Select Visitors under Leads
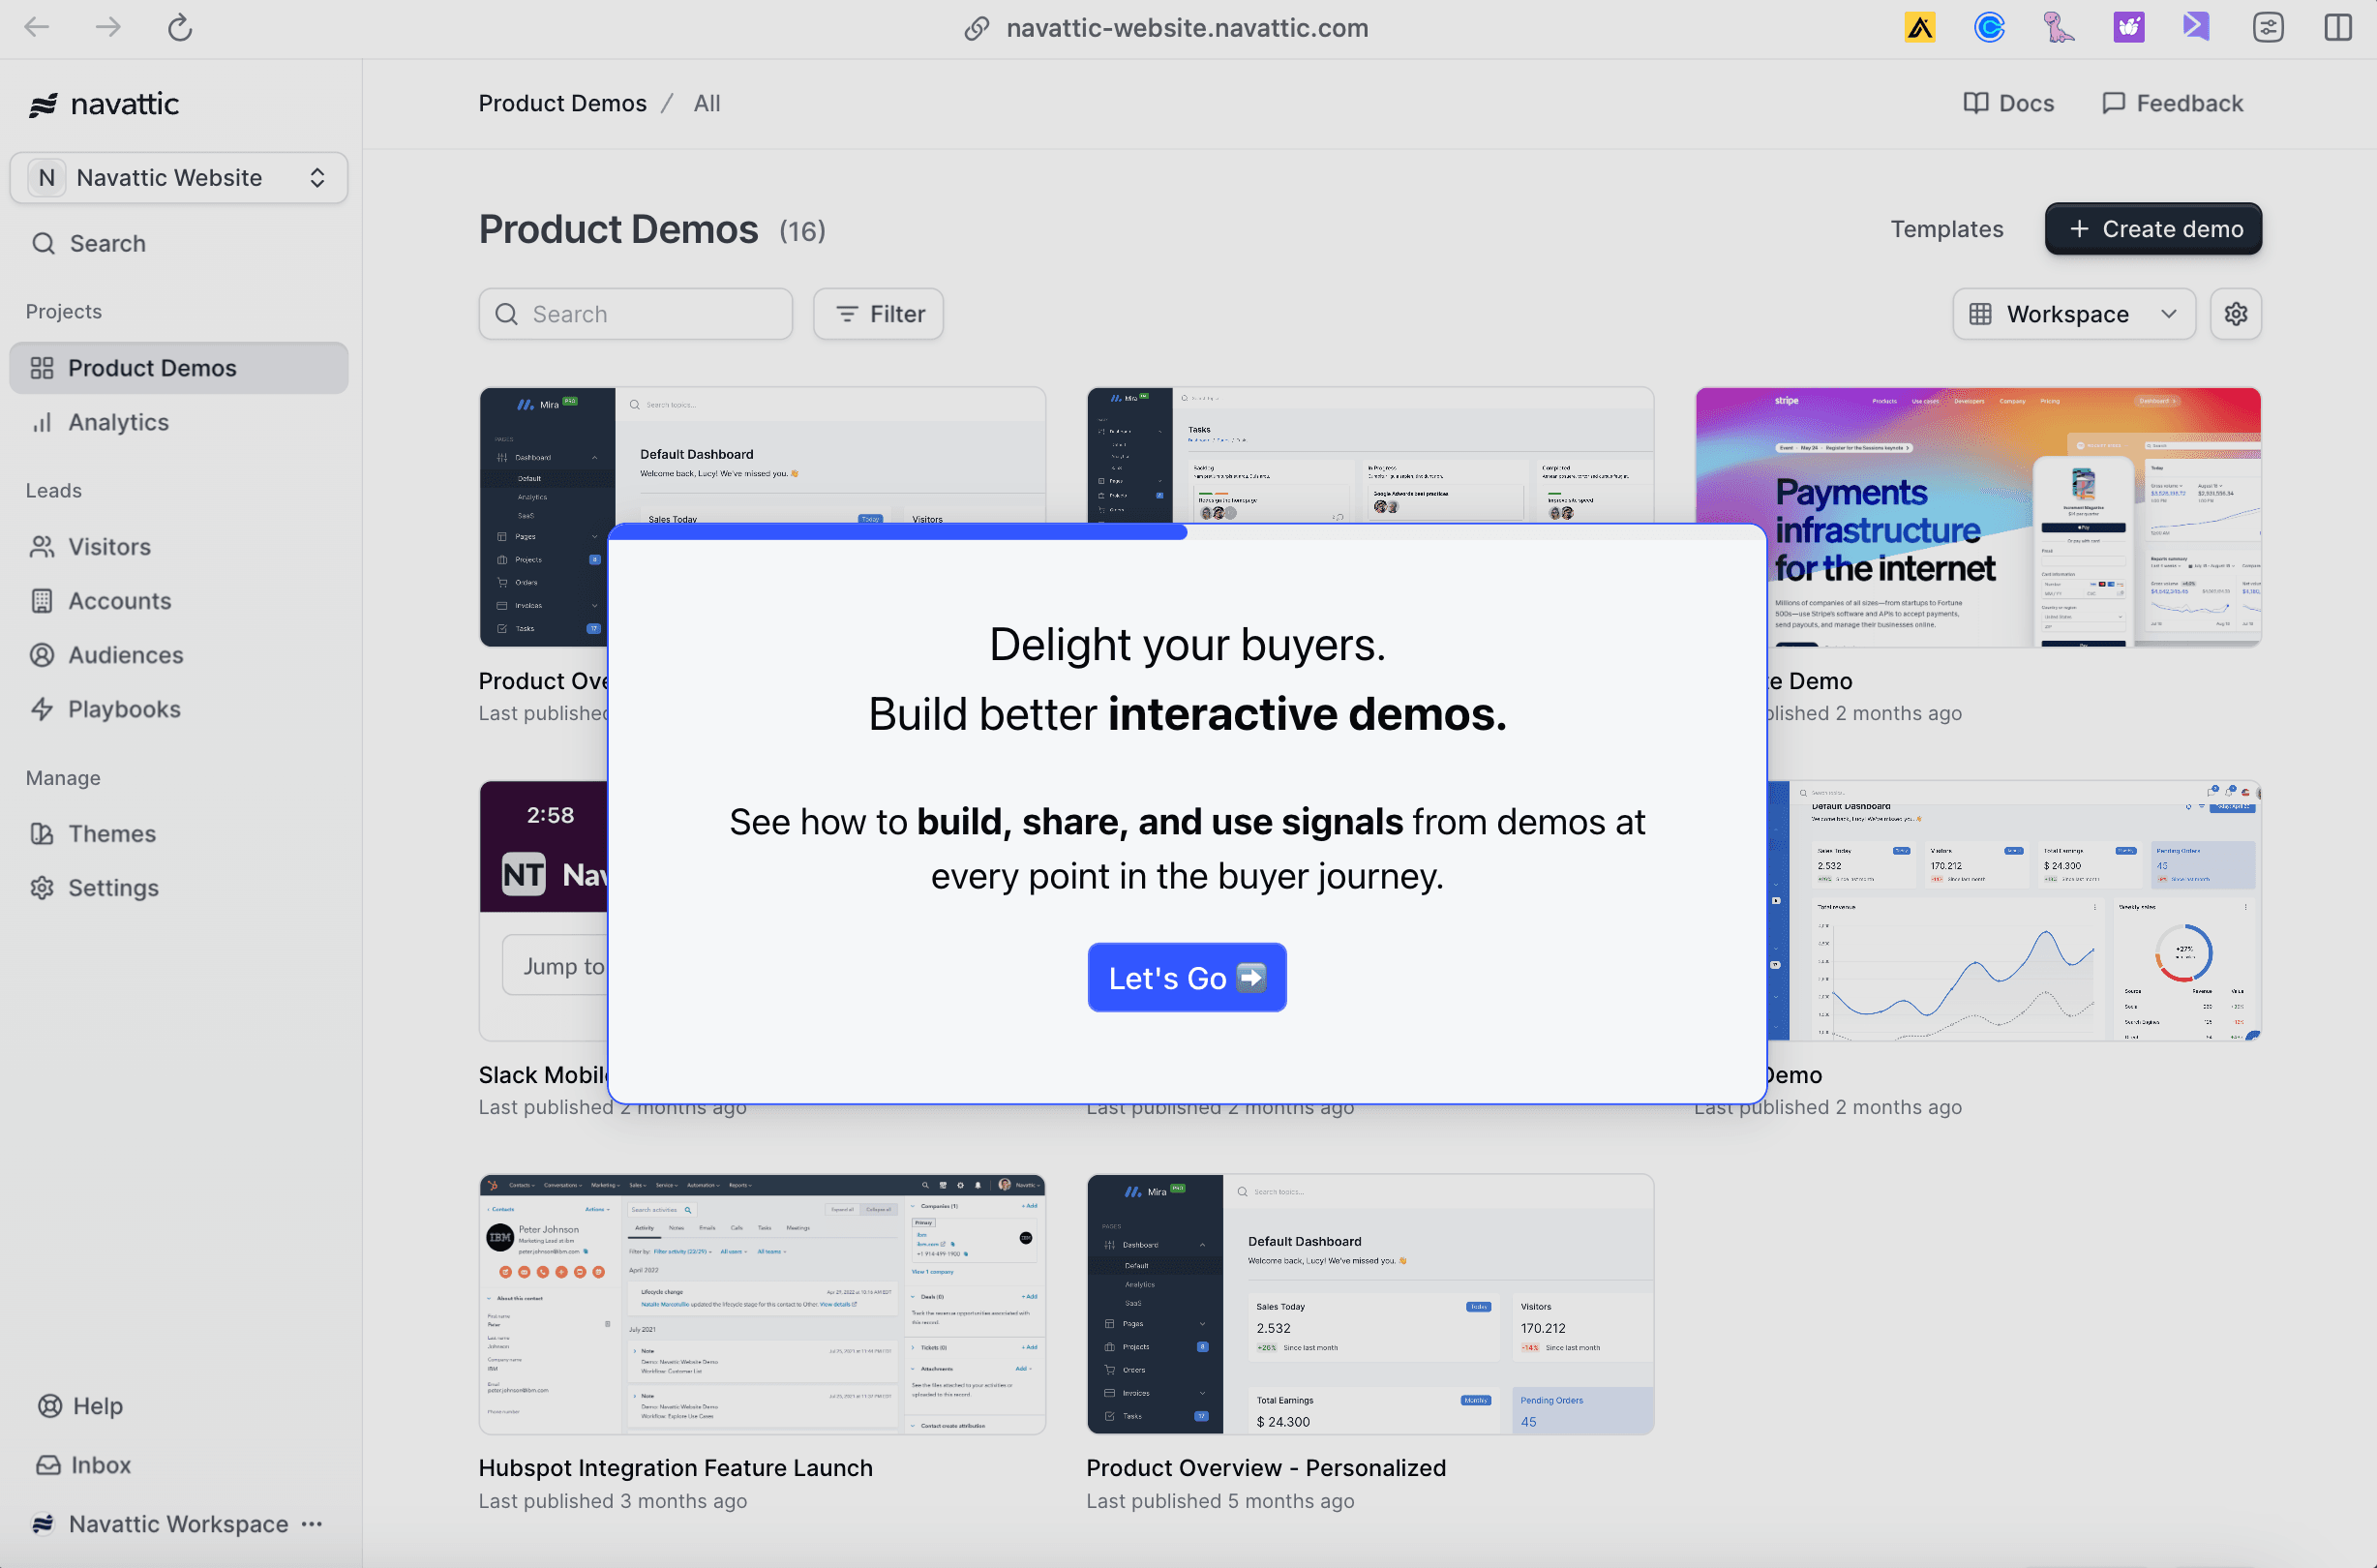 tap(109, 546)
